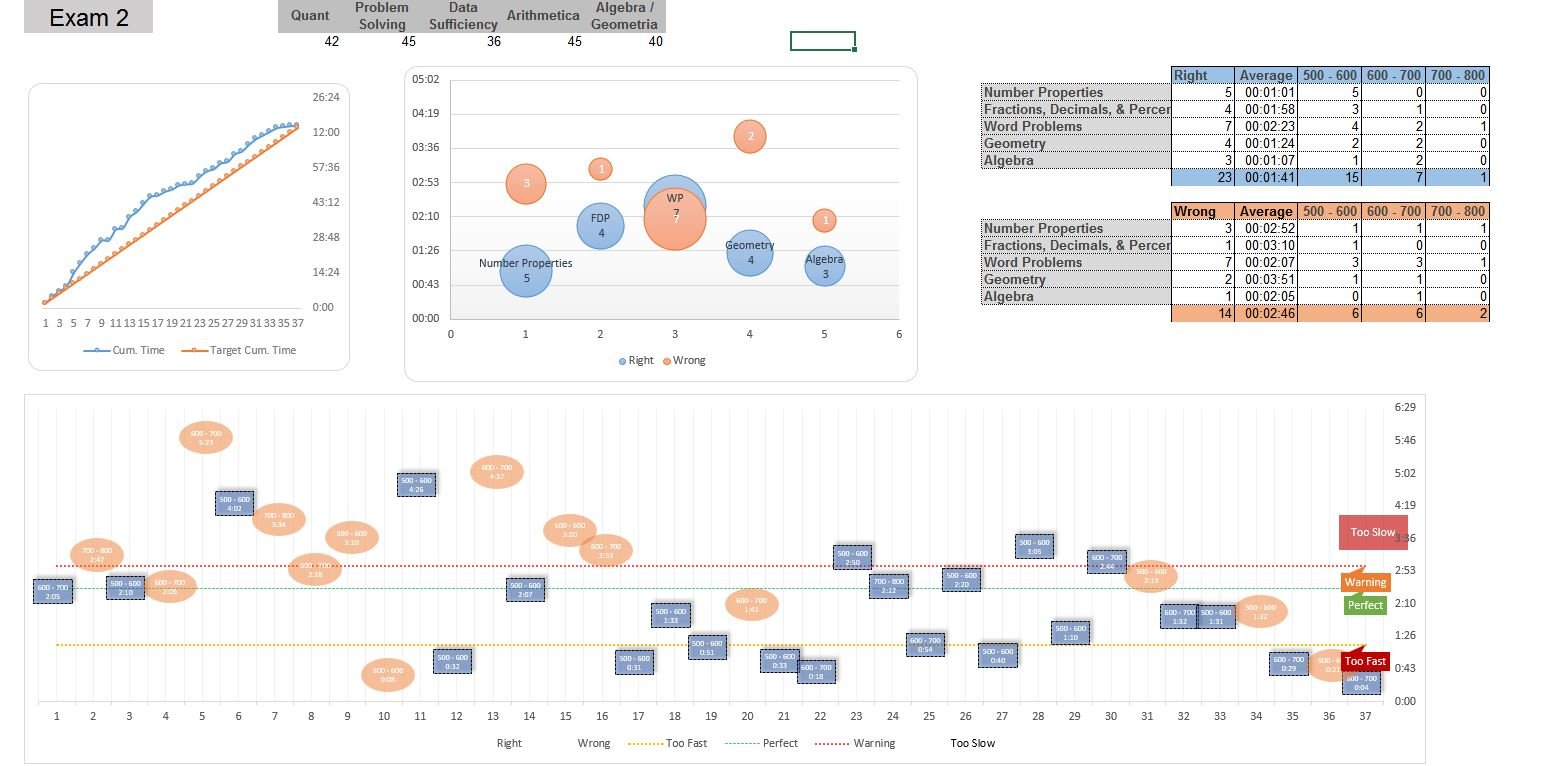Select Algebra row label in Wrong table
This screenshot has height=766, width=1545.
pos(1076,296)
